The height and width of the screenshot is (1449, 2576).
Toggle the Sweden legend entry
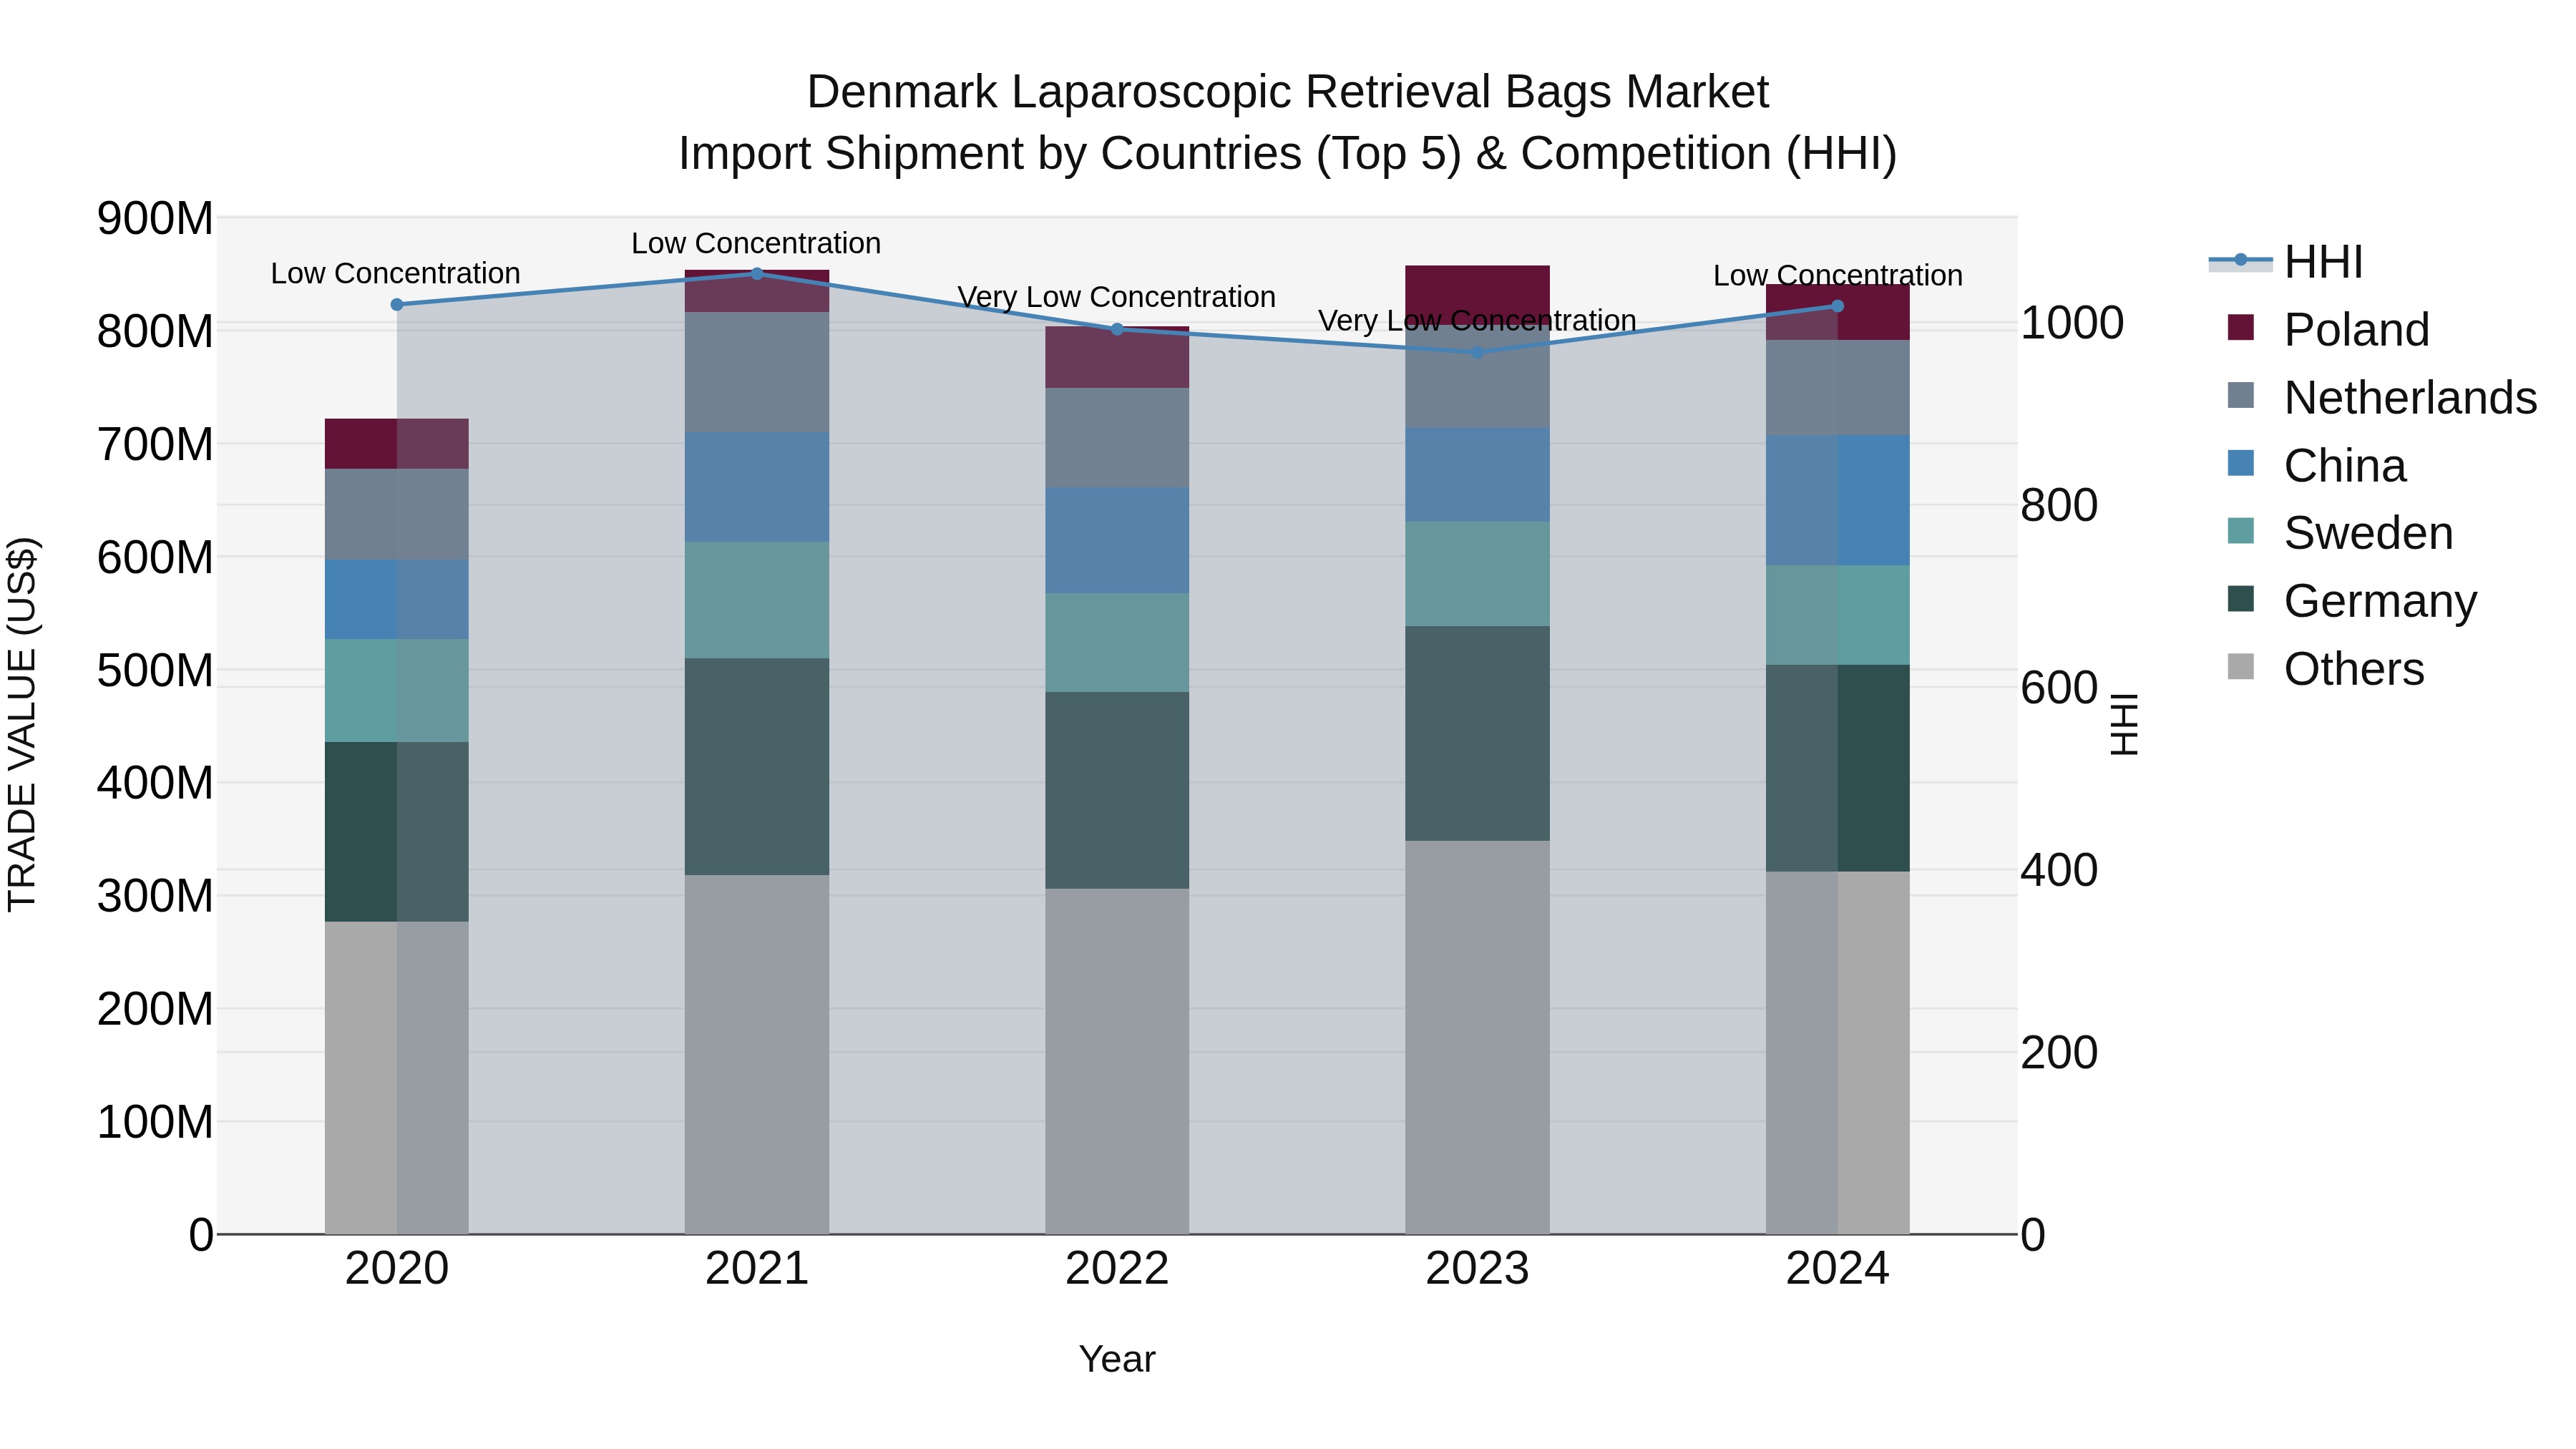pyautogui.click(x=2340, y=532)
